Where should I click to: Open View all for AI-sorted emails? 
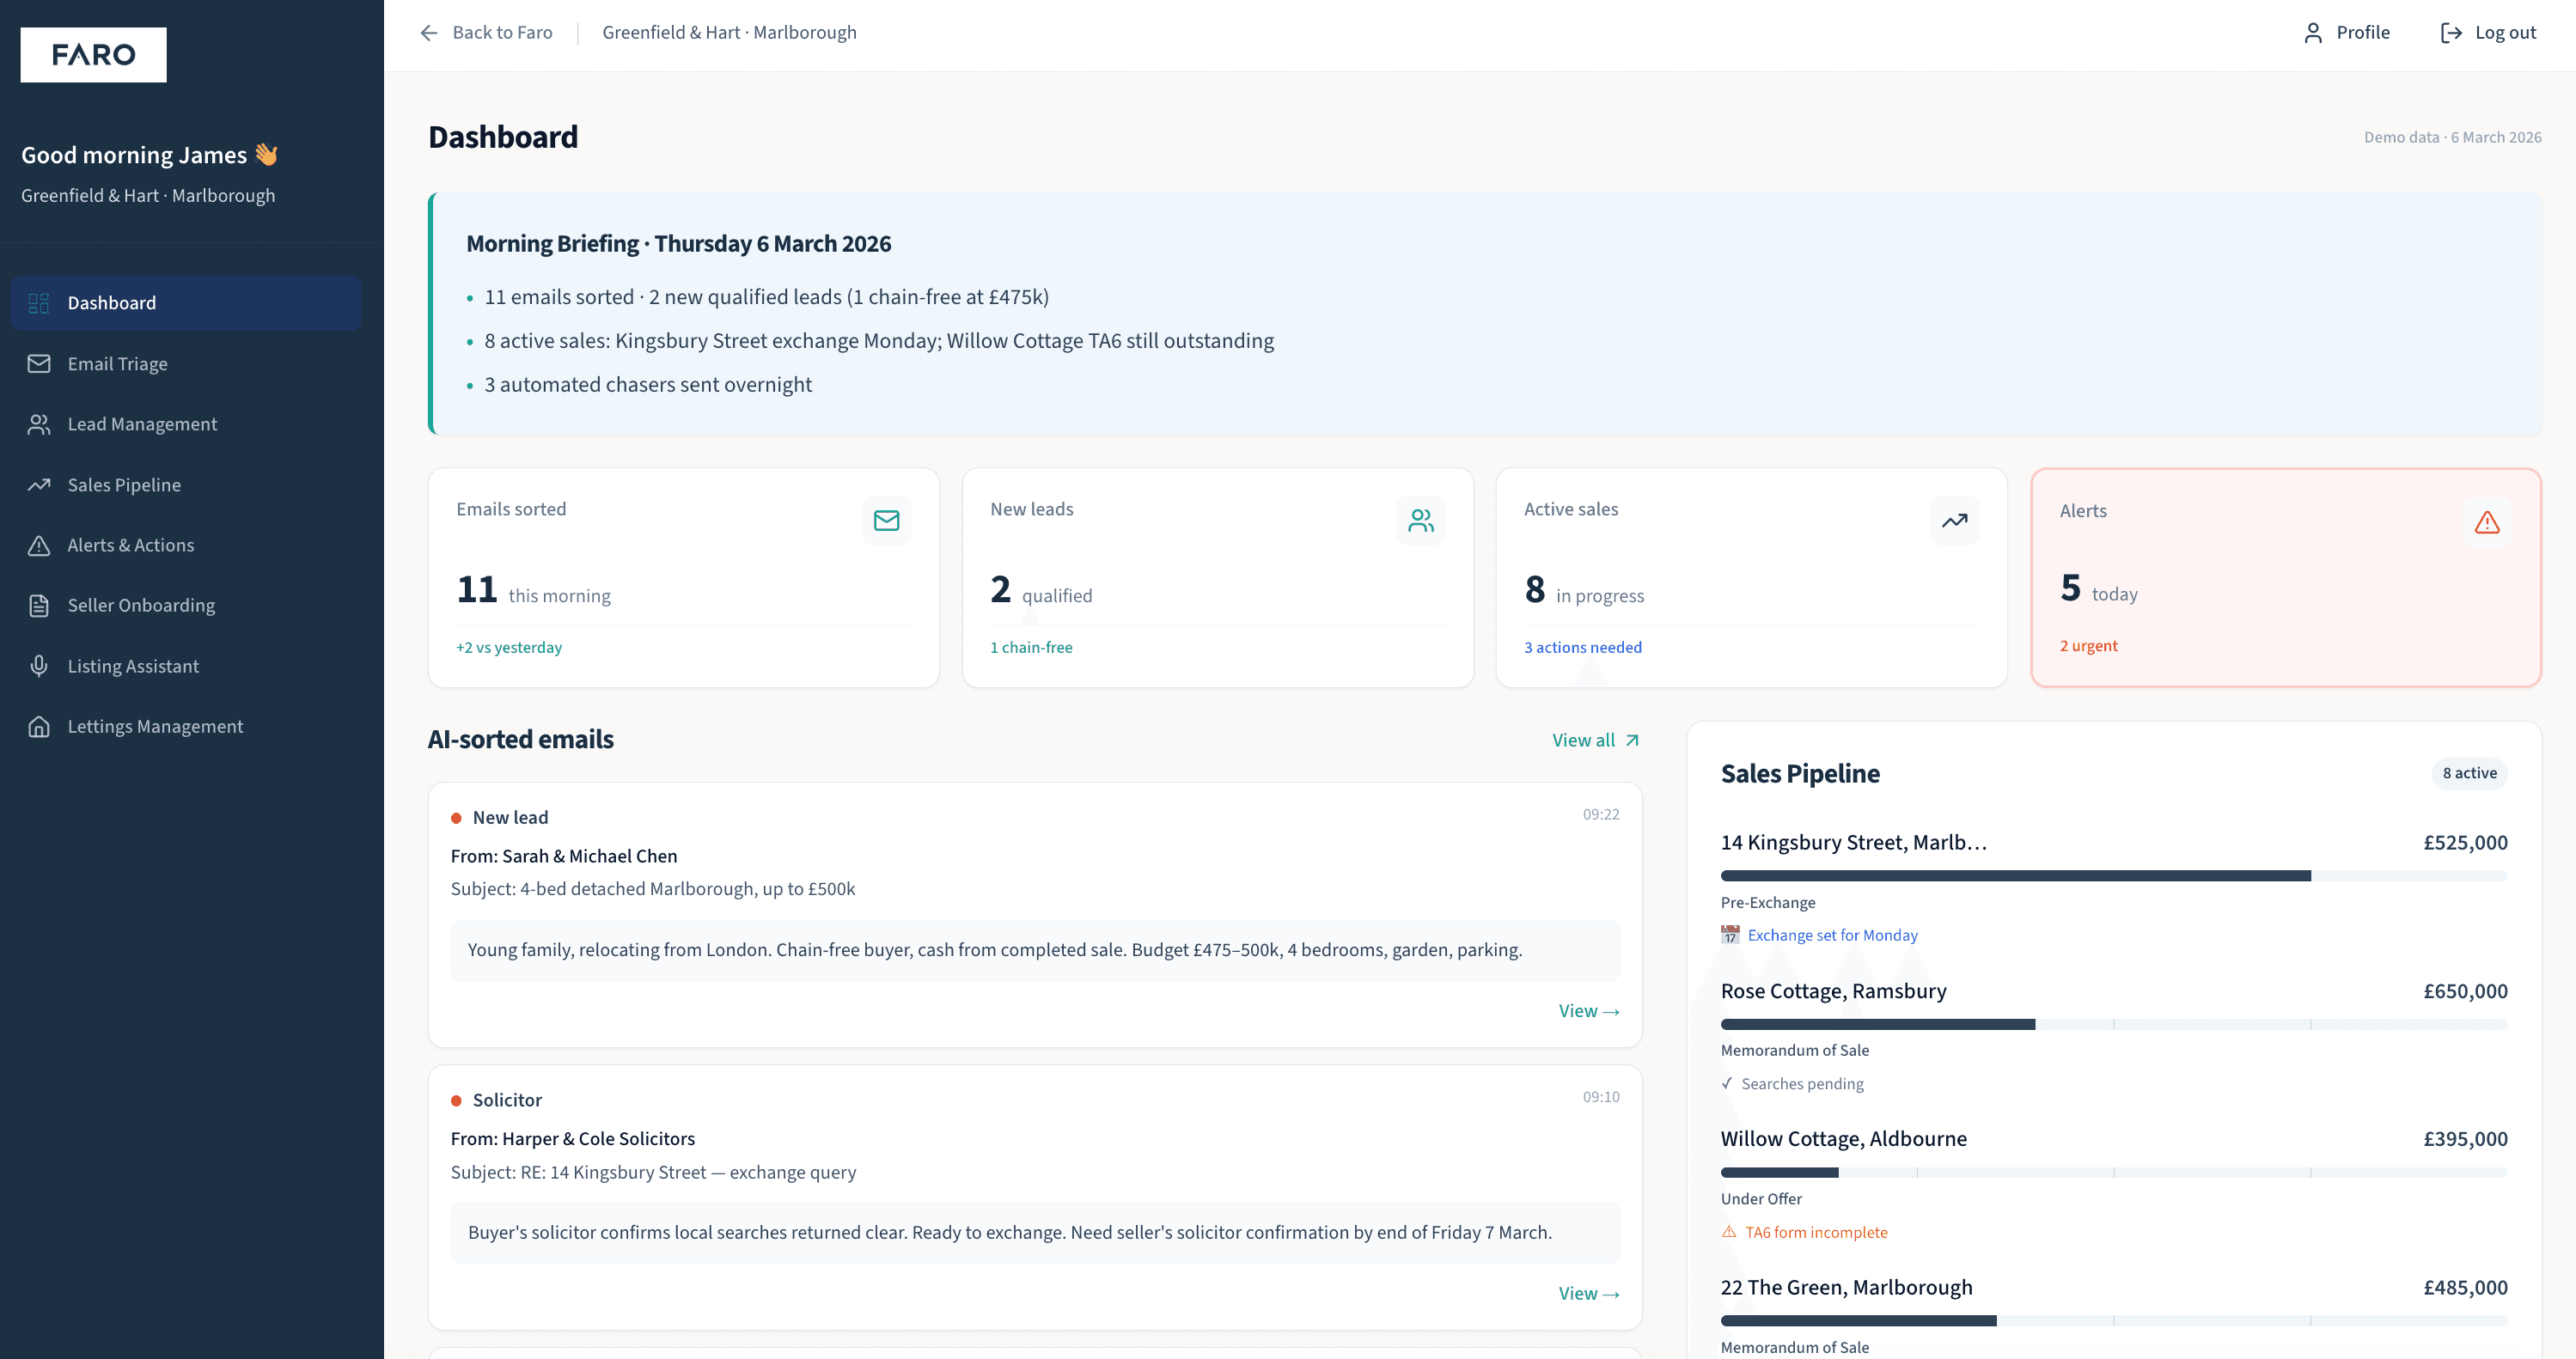coord(1594,740)
